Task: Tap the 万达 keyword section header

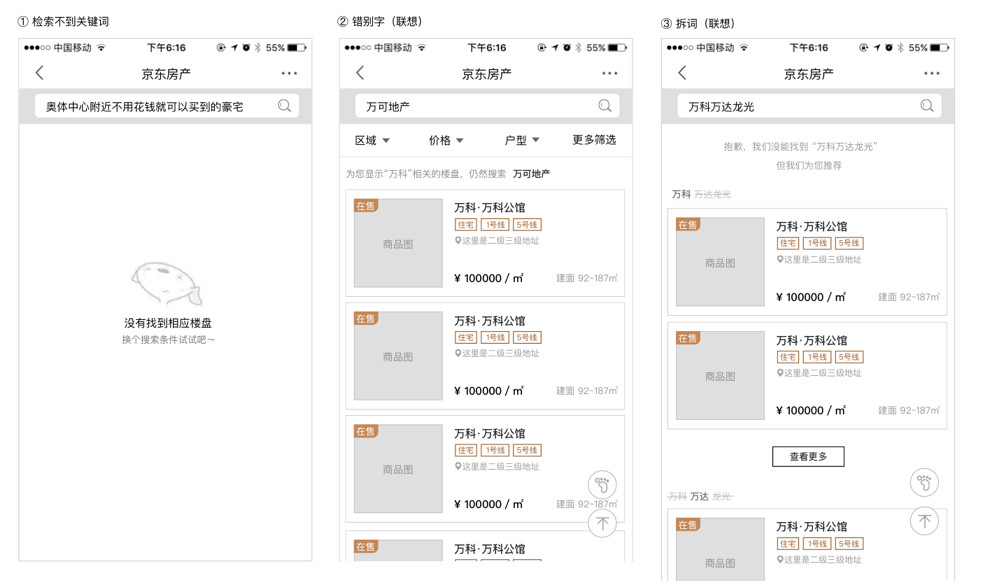Action: pyautogui.click(x=699, y=497)
